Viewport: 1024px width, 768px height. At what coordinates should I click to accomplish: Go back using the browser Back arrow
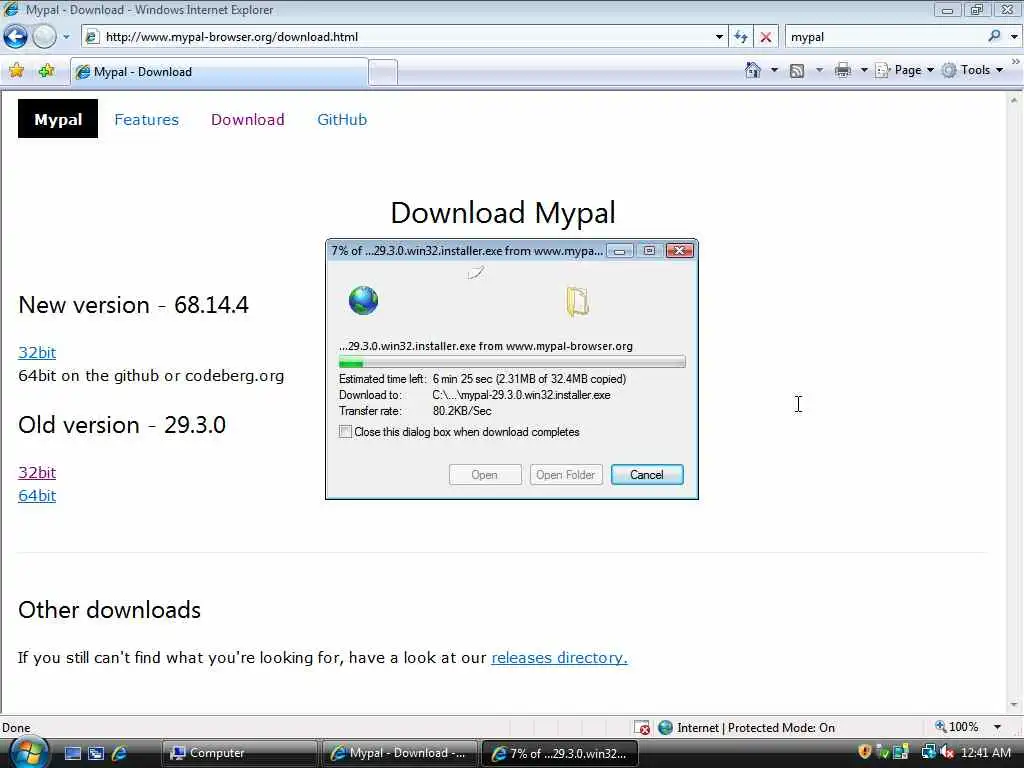pos(16,37)
